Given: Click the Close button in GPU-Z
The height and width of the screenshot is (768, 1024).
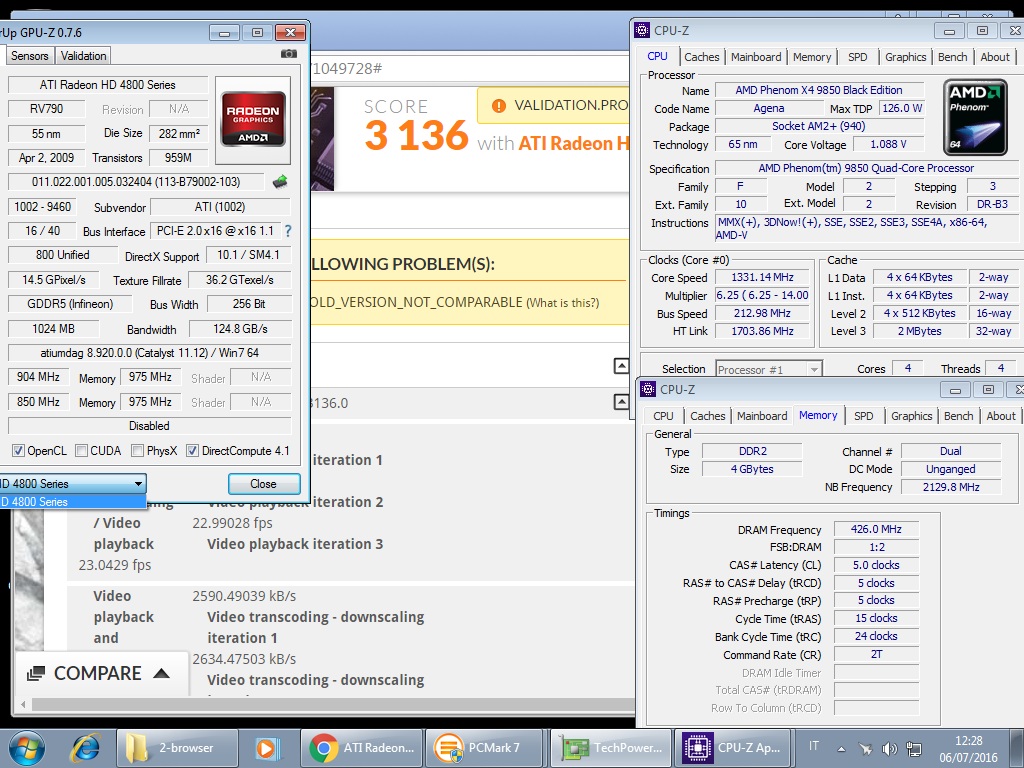Looking at the screenshot, I should (264, 484).
